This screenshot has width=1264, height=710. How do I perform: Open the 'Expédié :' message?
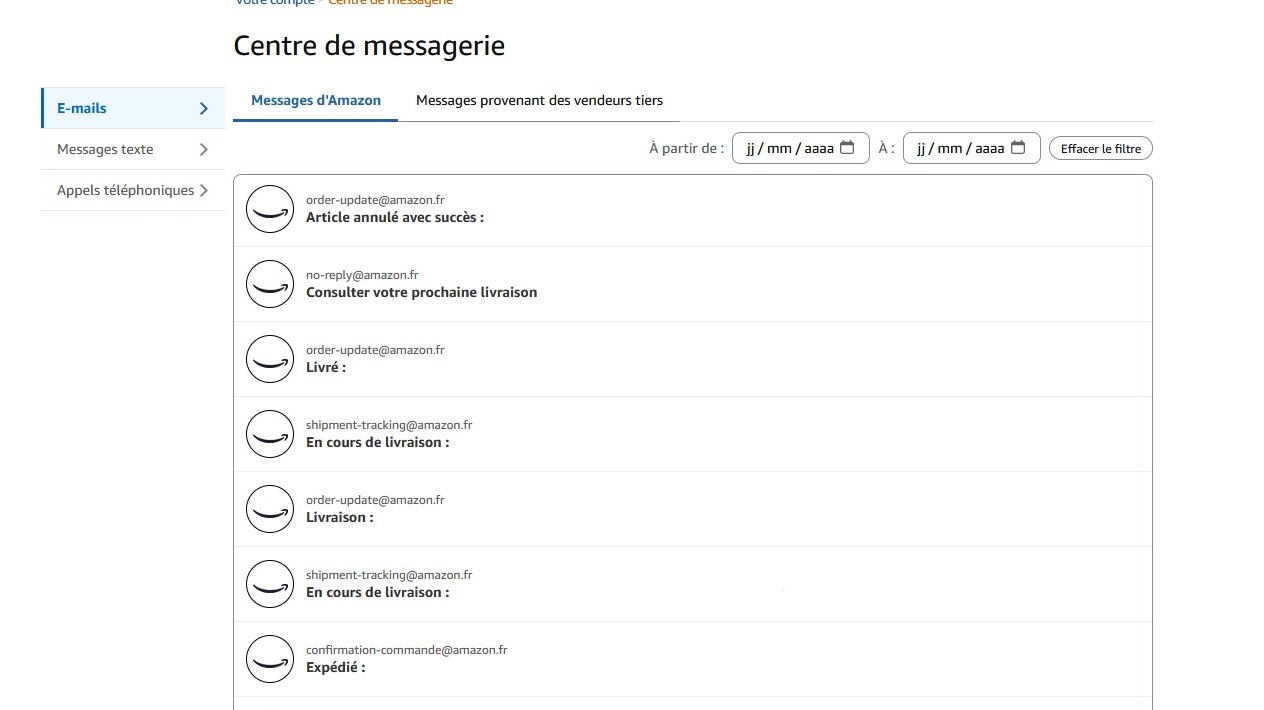tap(693, 659)
